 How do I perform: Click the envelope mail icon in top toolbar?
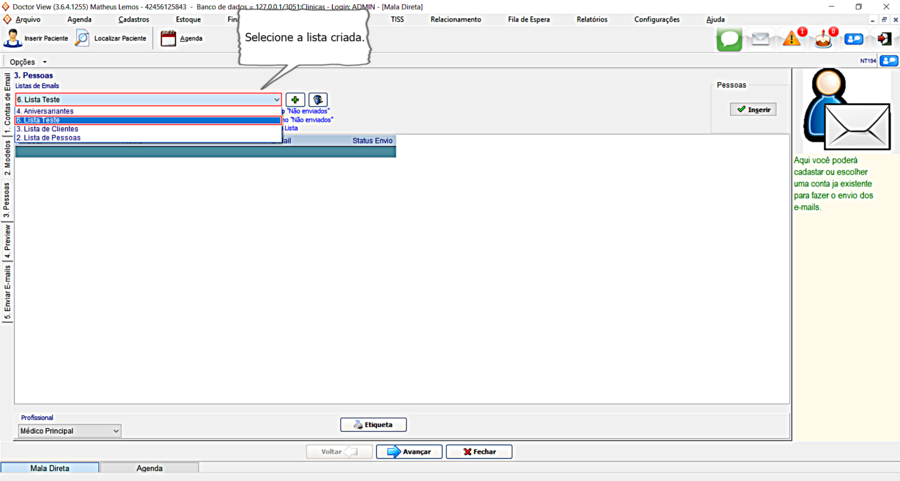click(761, 39)
